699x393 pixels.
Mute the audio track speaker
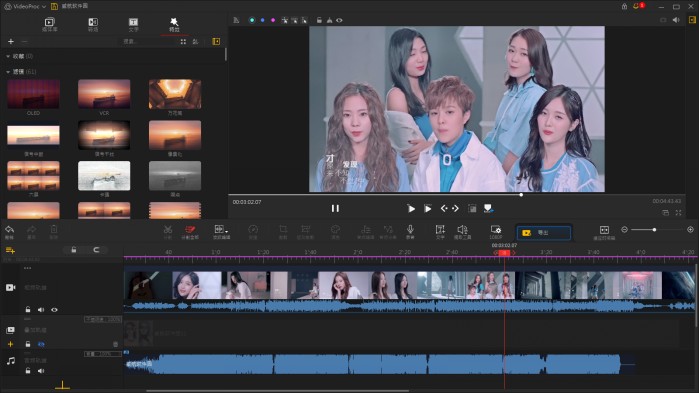tap(41, 371)
